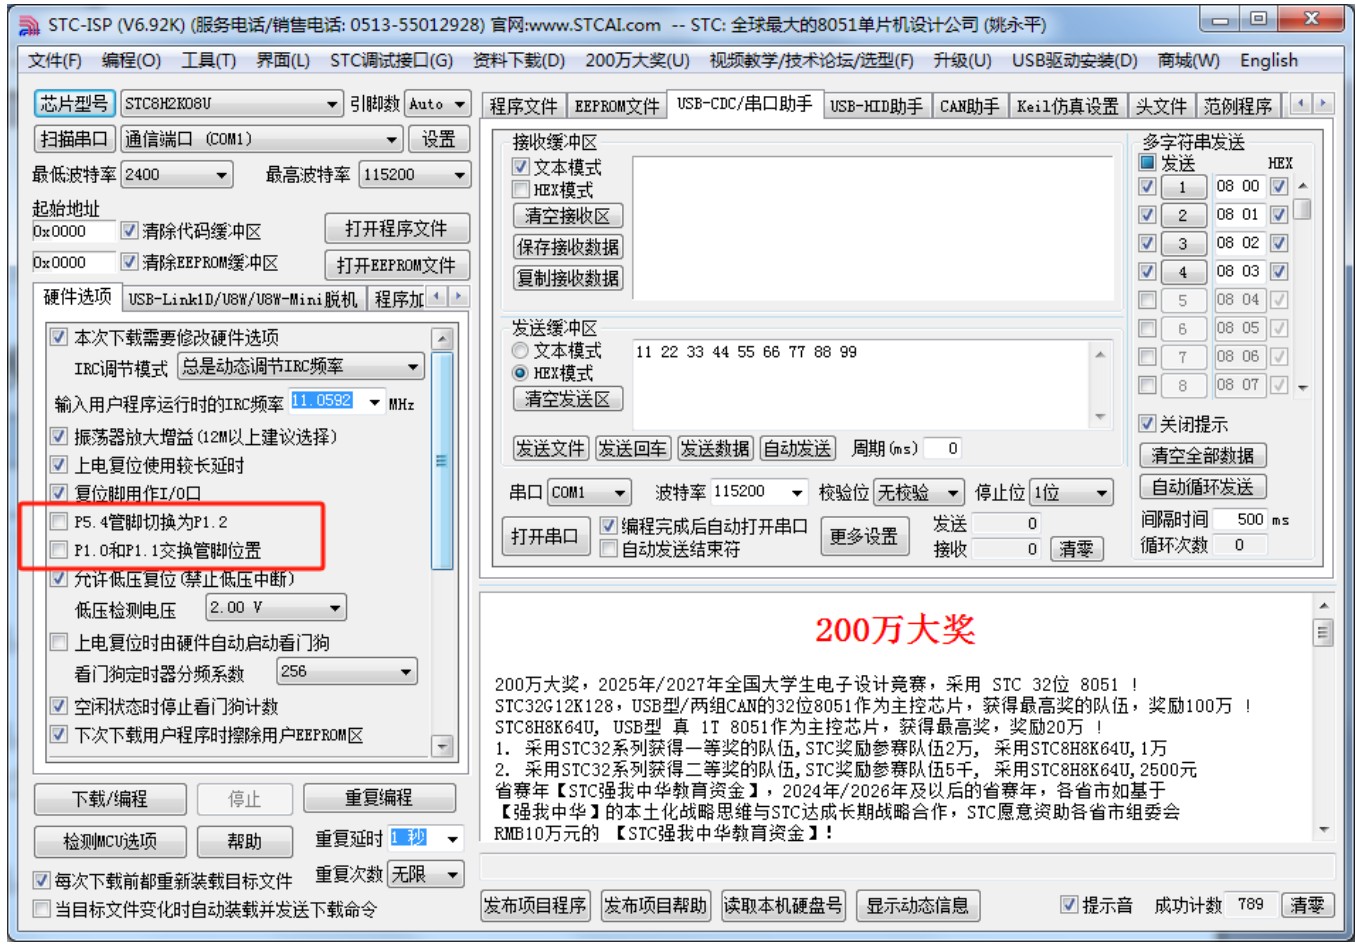The image size is (1356, 945).
Task: Click 间隔时间 500 ms input field
Action: (1241, 519)
